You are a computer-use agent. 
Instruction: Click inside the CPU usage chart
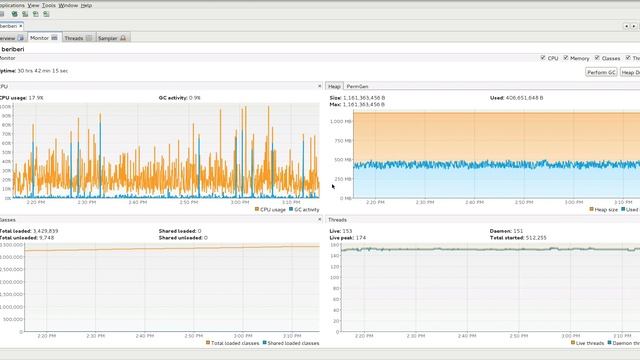coord(166,151)
